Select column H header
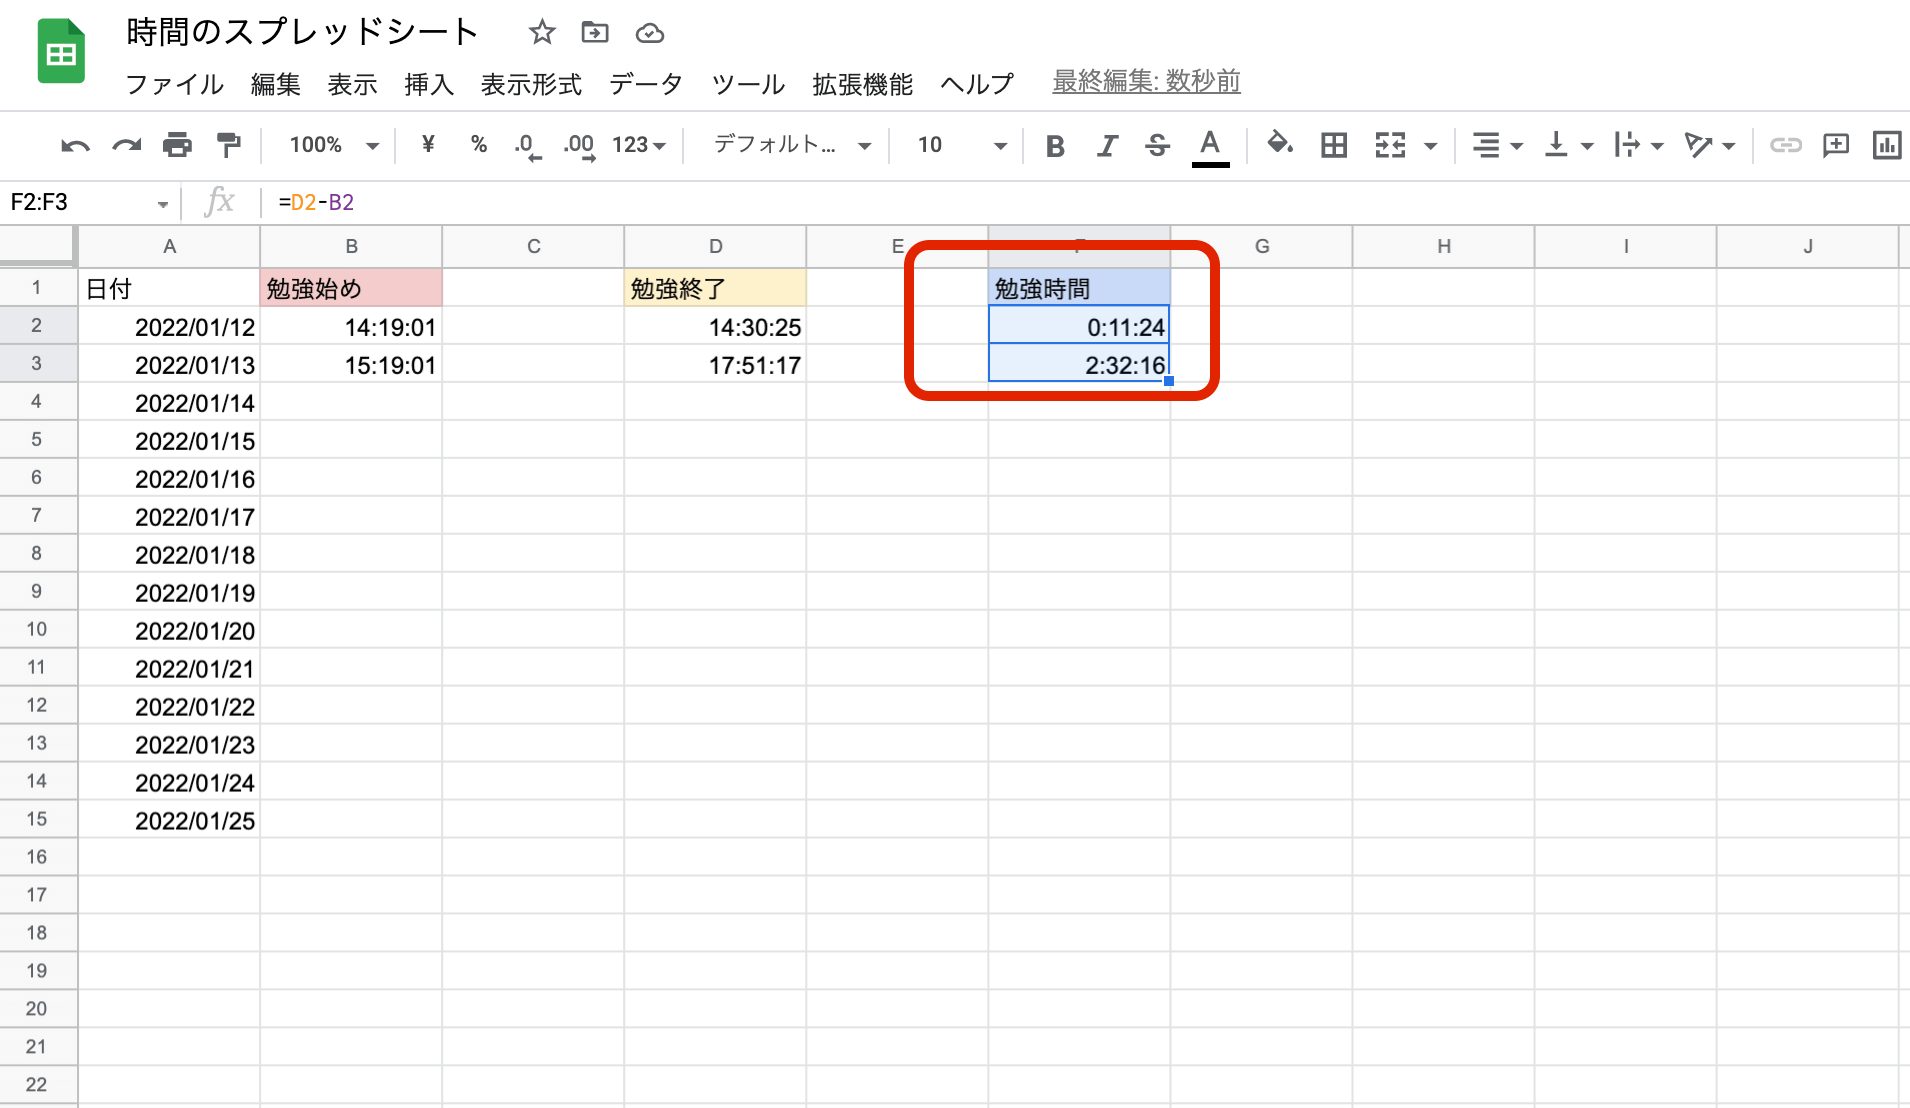Viewport: 1910px width, 1108px height. coord(1443,246)
